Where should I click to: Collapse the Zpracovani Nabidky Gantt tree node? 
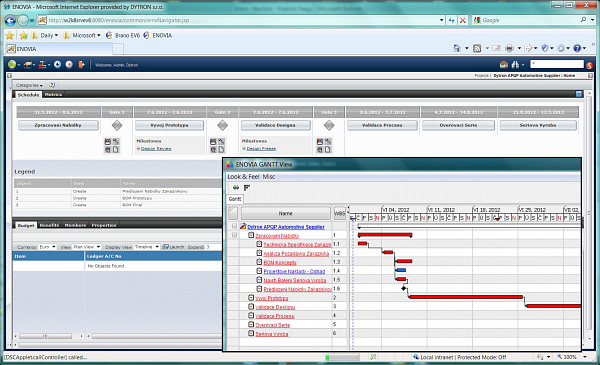[234, 235]
